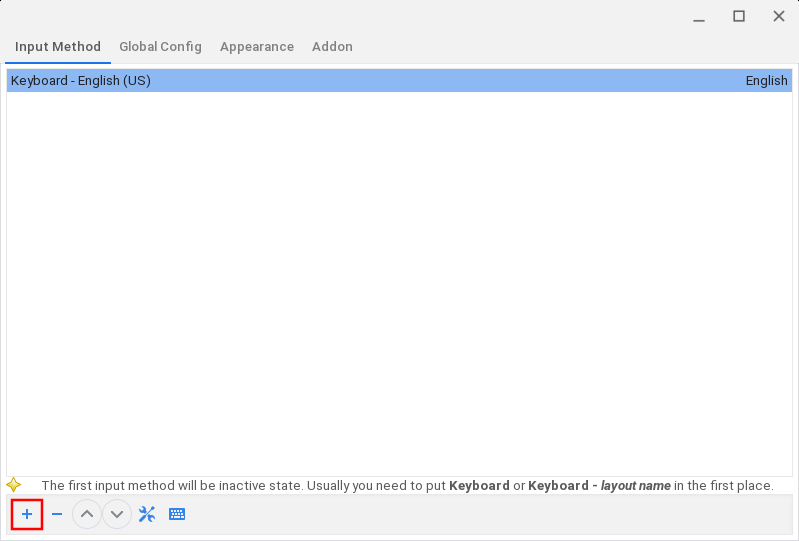Click the yellow star hint icon
Screen dimensions: 799x541
click(14, 485)
